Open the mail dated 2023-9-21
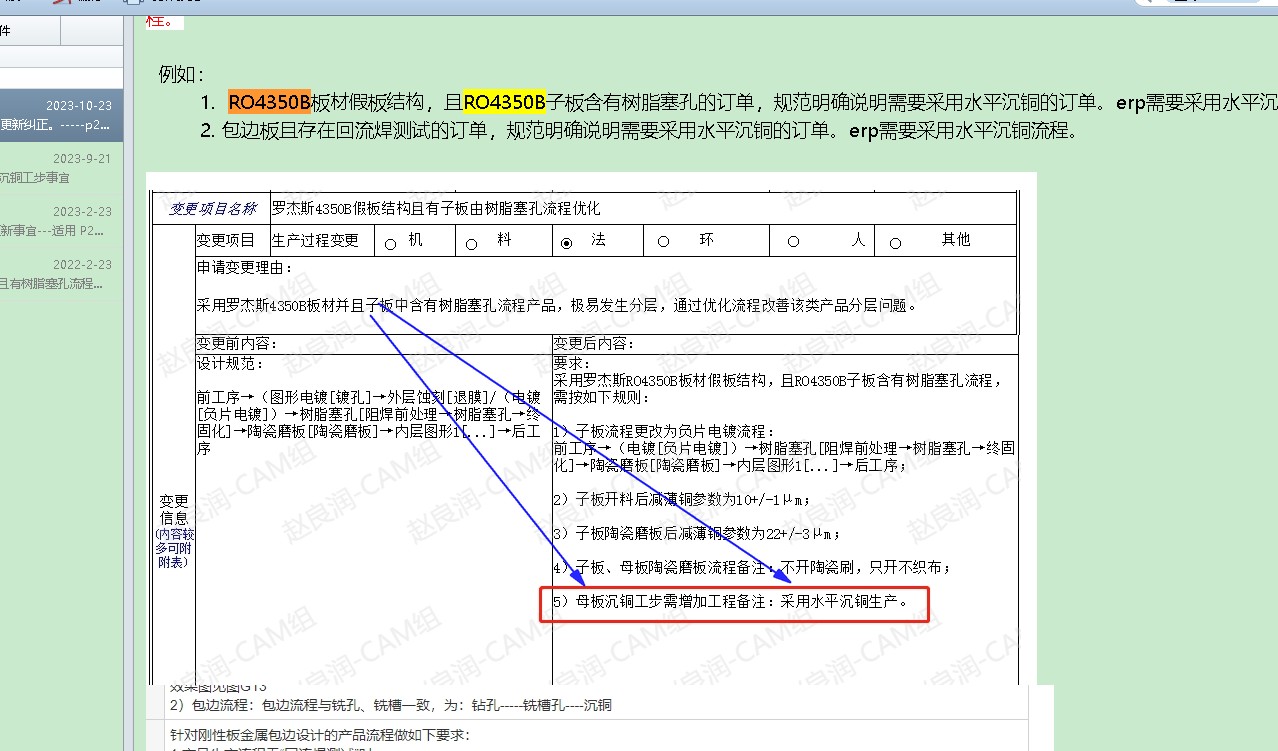The image size is (1278, 751). (61, 168)
